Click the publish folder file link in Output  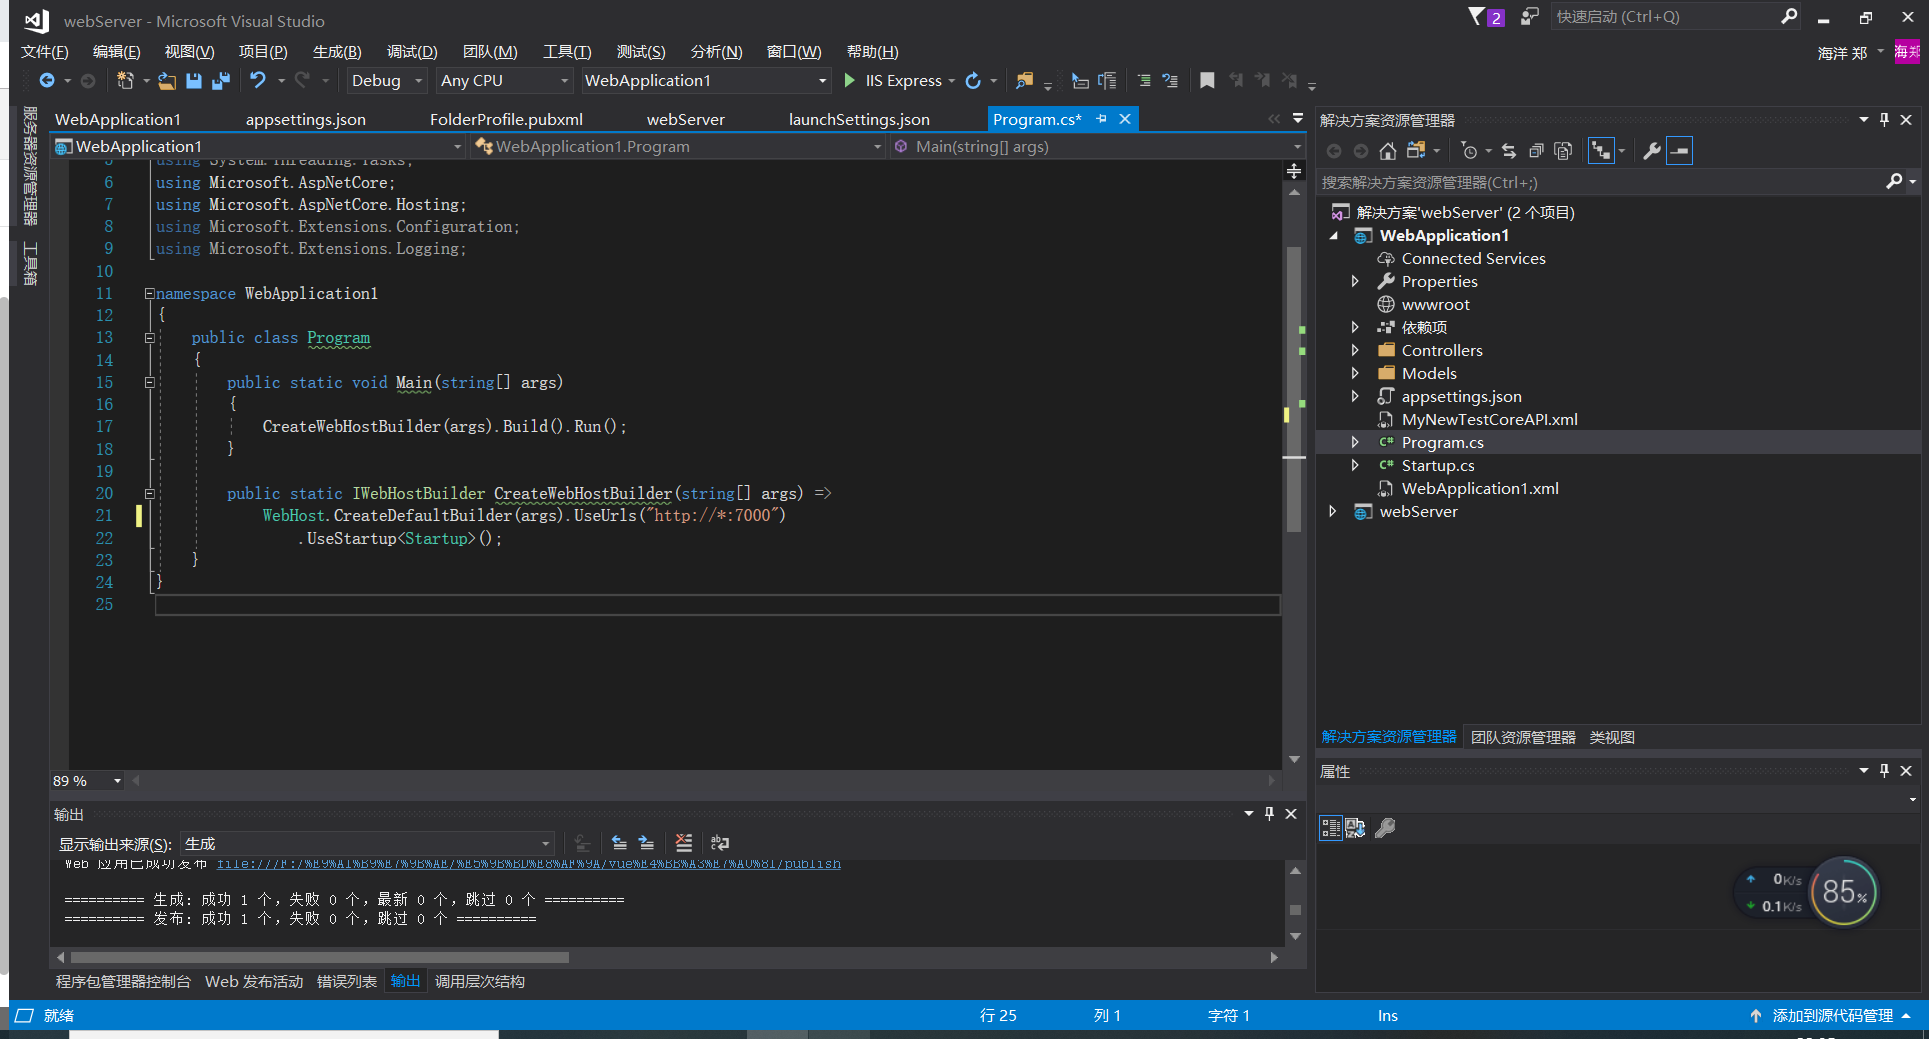click(528, 864)
